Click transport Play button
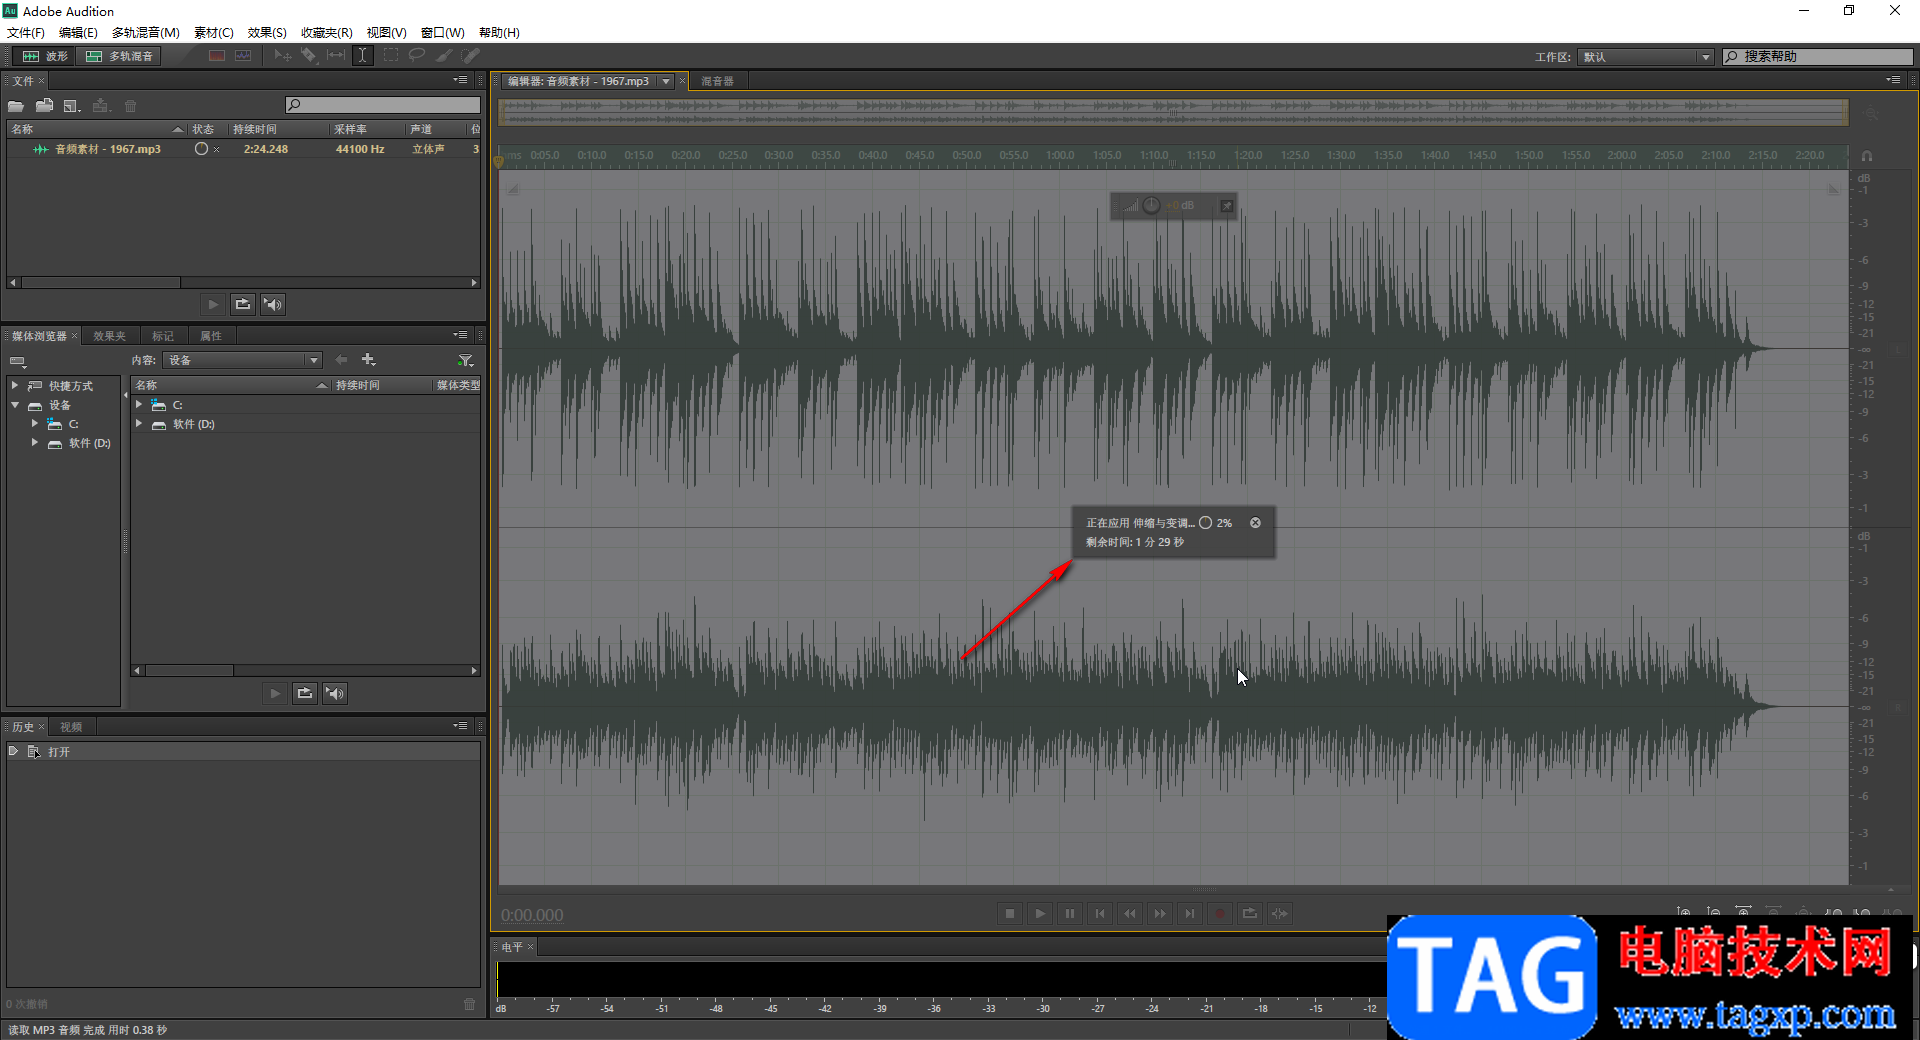The image size is (1920, 1040). point(1040,913)
